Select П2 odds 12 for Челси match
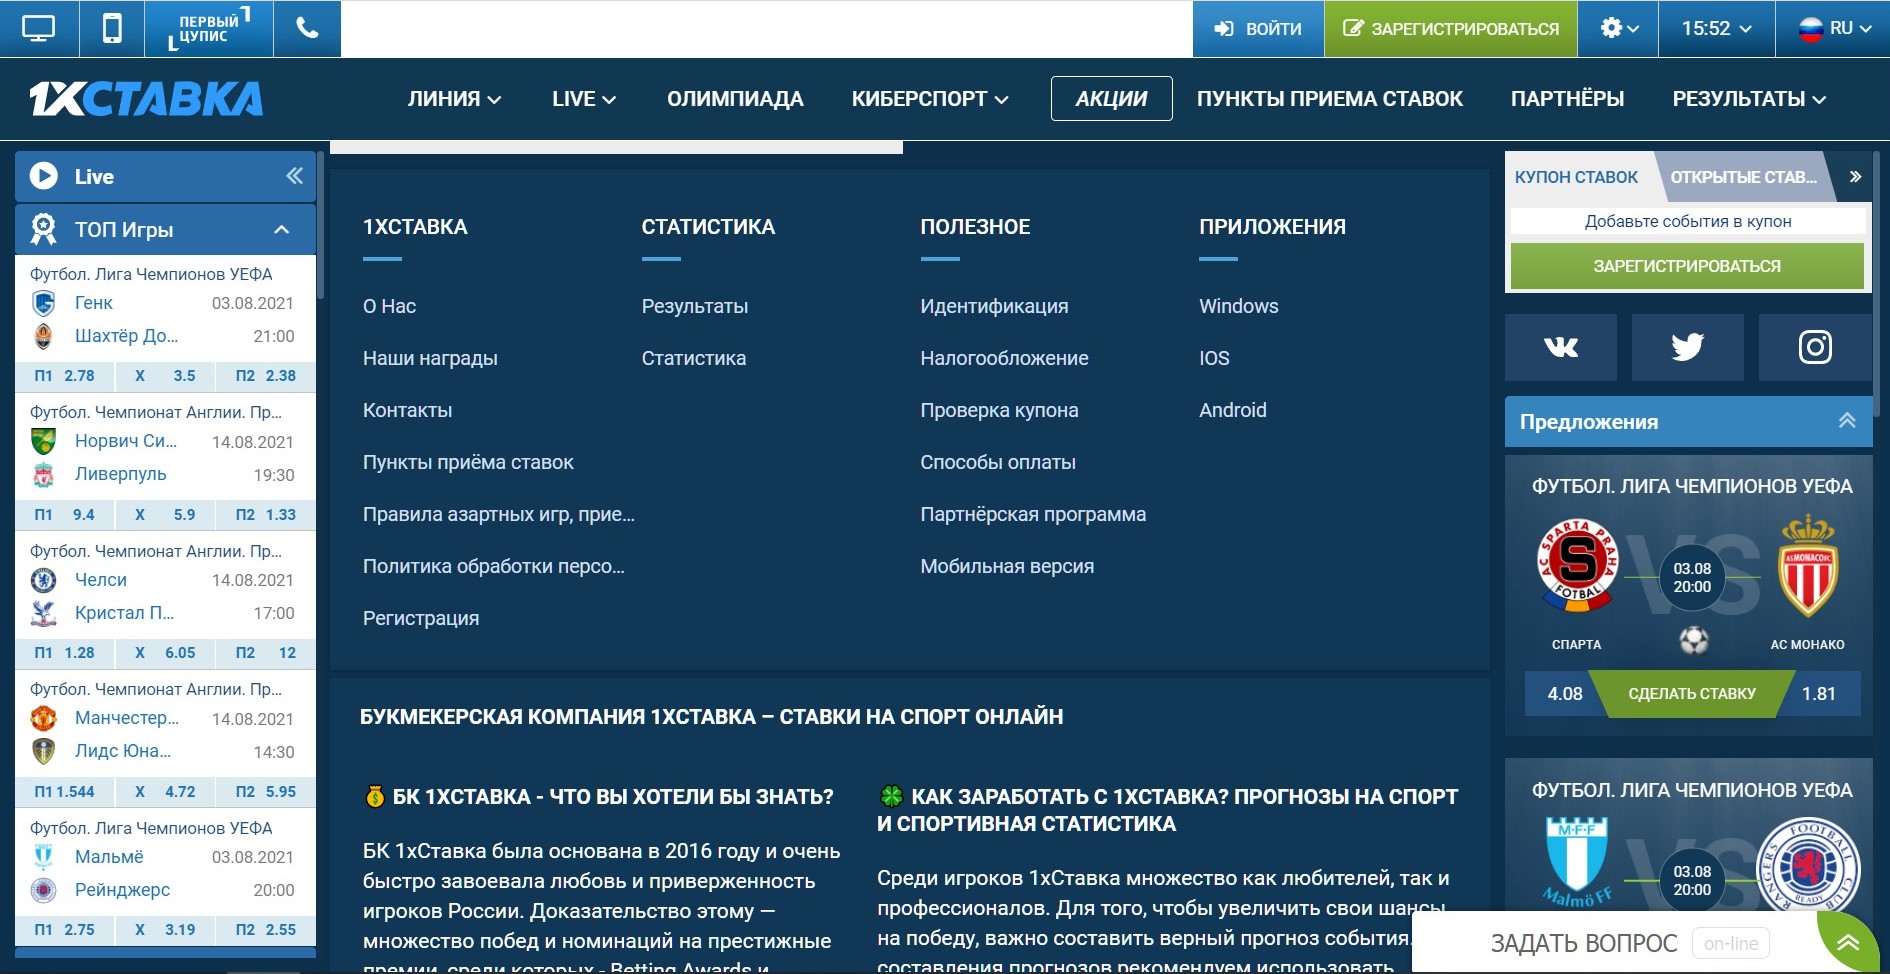1890x974 pixels. [266, 653]
